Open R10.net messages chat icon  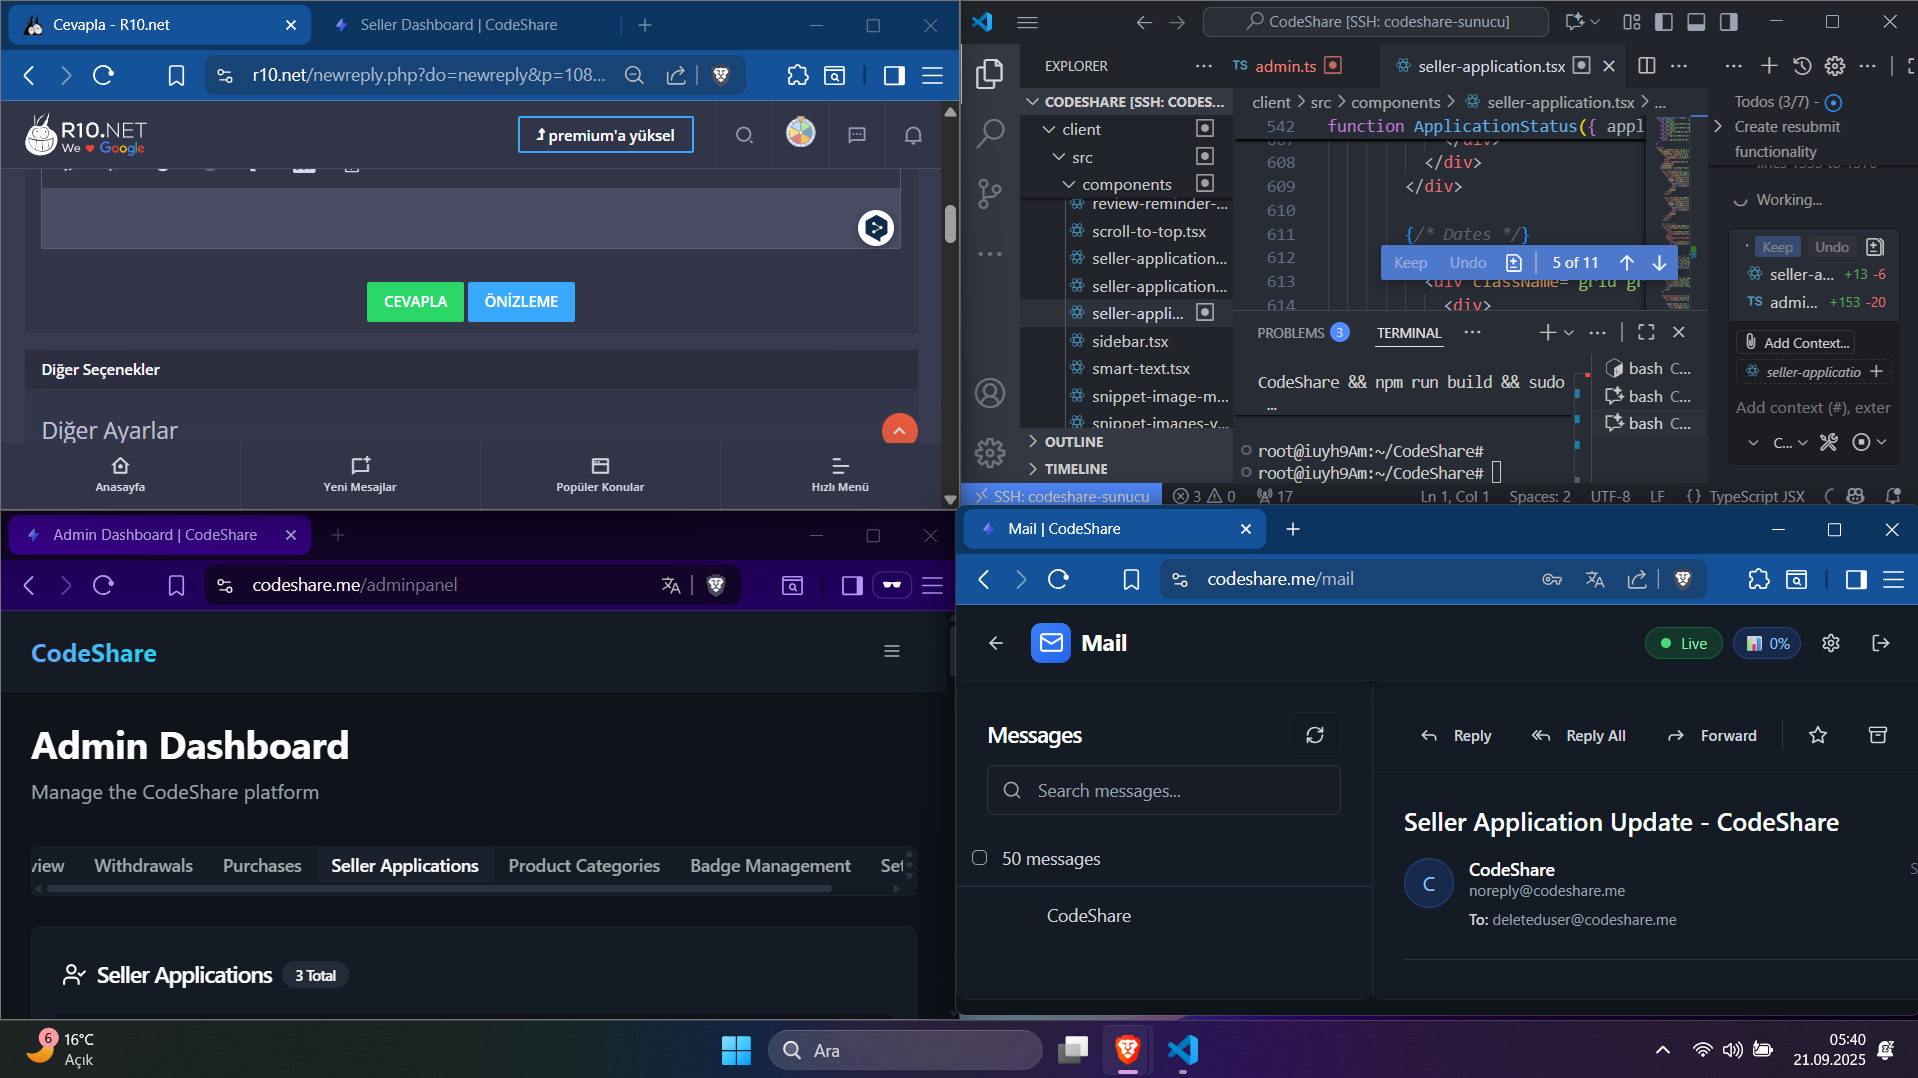click(x=857, y=135)
